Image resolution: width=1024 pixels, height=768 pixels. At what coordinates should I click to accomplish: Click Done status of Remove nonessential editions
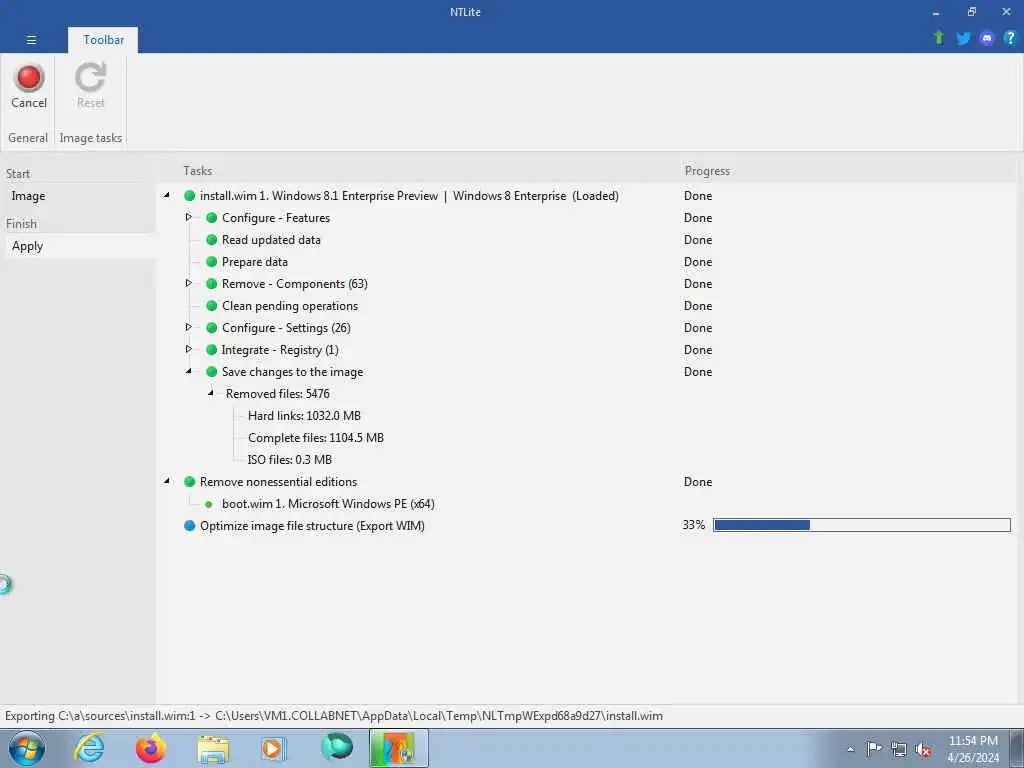697,481
